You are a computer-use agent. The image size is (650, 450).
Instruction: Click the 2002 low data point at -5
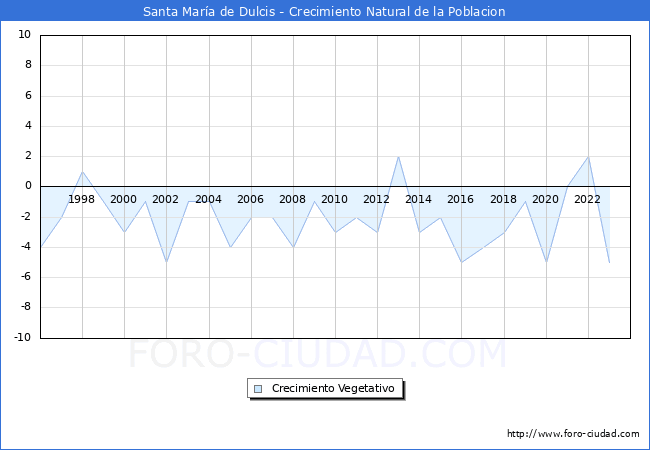[x=167, y=262]
